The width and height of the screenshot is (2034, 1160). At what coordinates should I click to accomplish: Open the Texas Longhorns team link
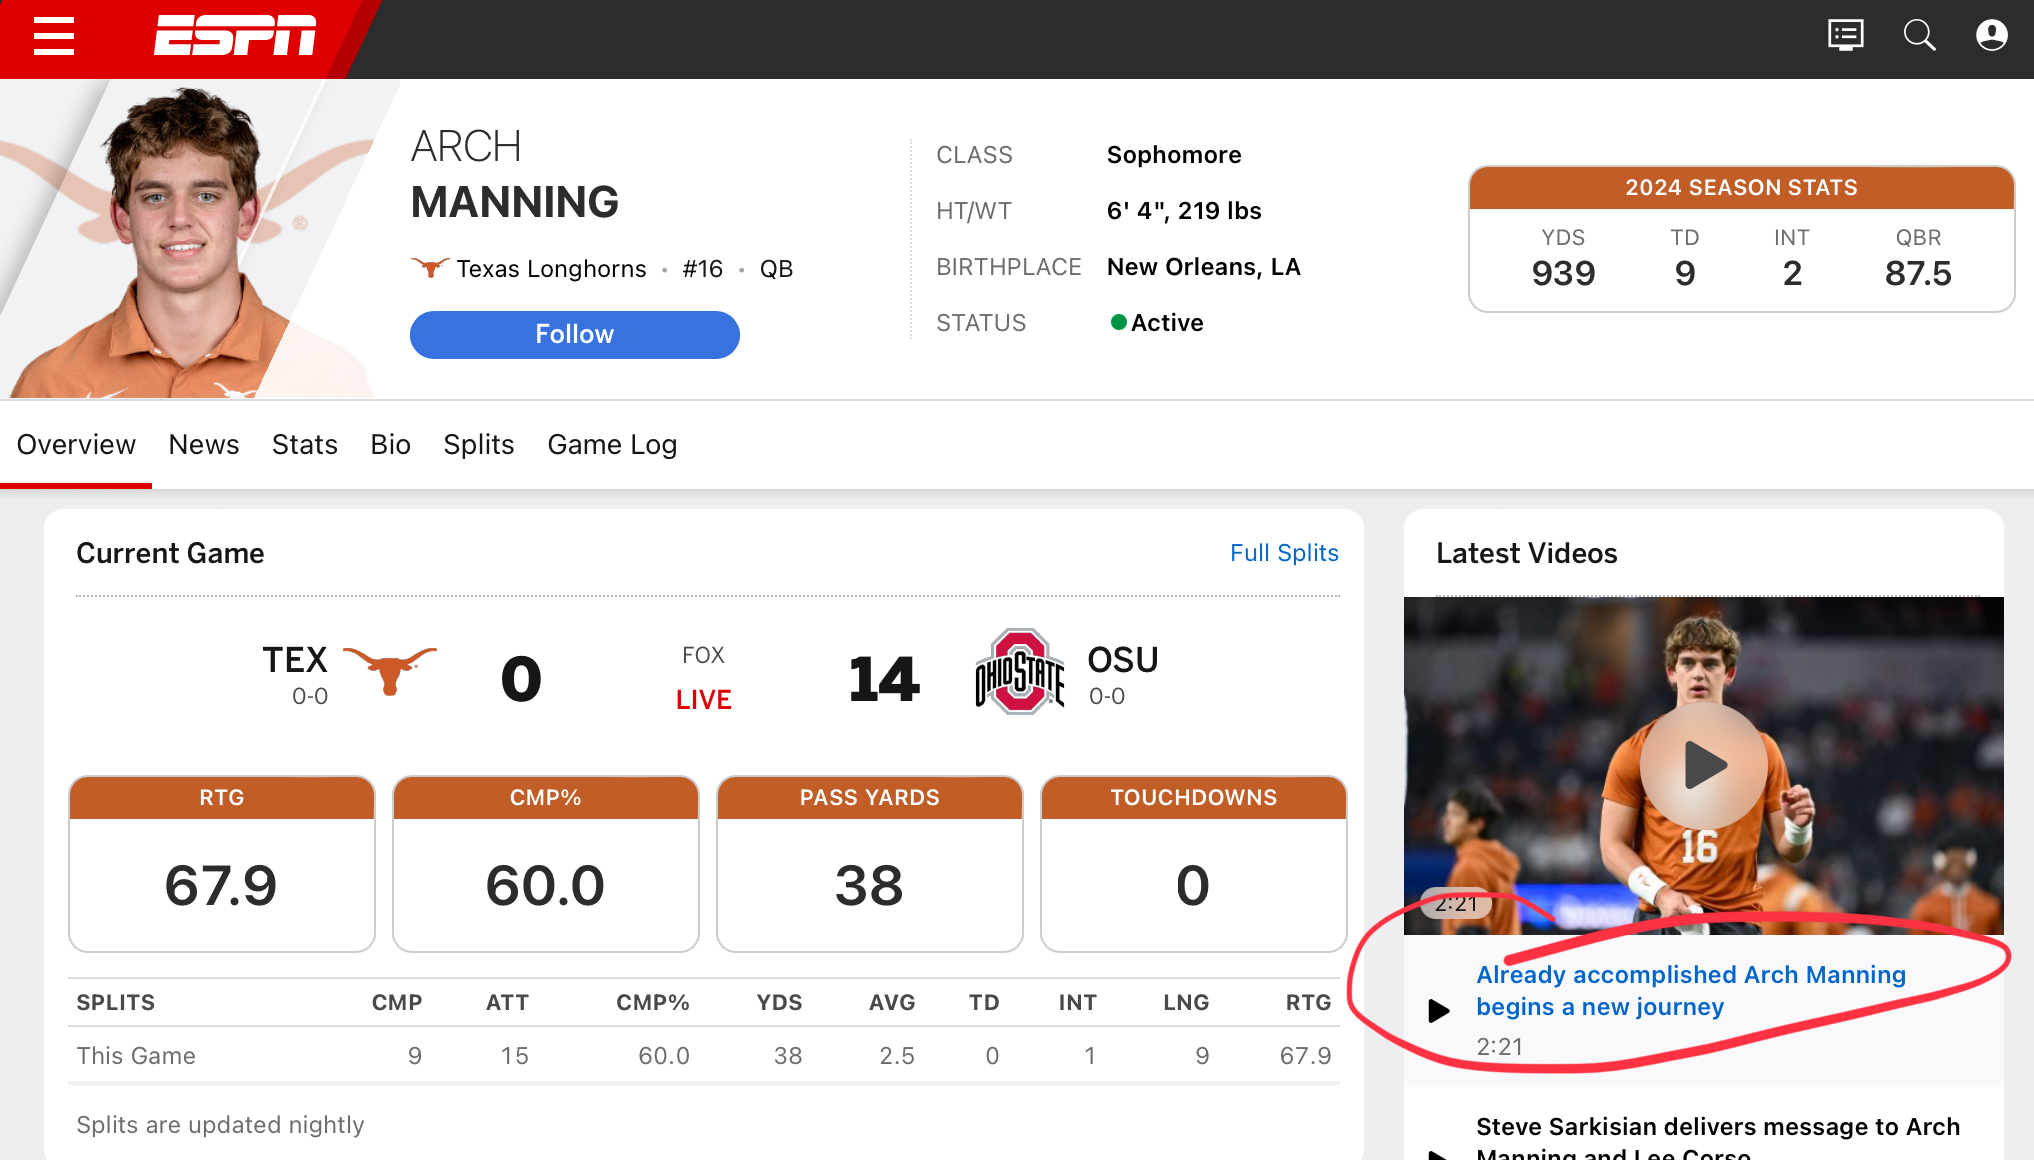[x=551, y=269]
